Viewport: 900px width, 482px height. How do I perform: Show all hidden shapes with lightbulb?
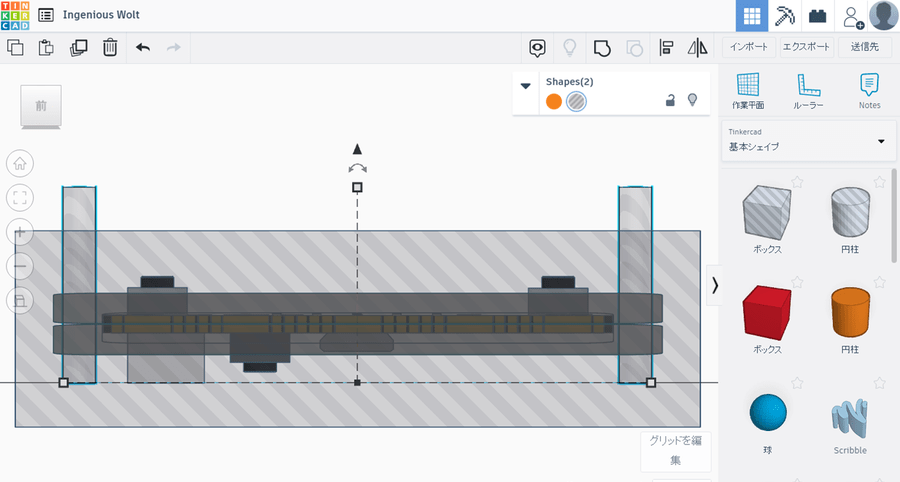click(569, 48)
